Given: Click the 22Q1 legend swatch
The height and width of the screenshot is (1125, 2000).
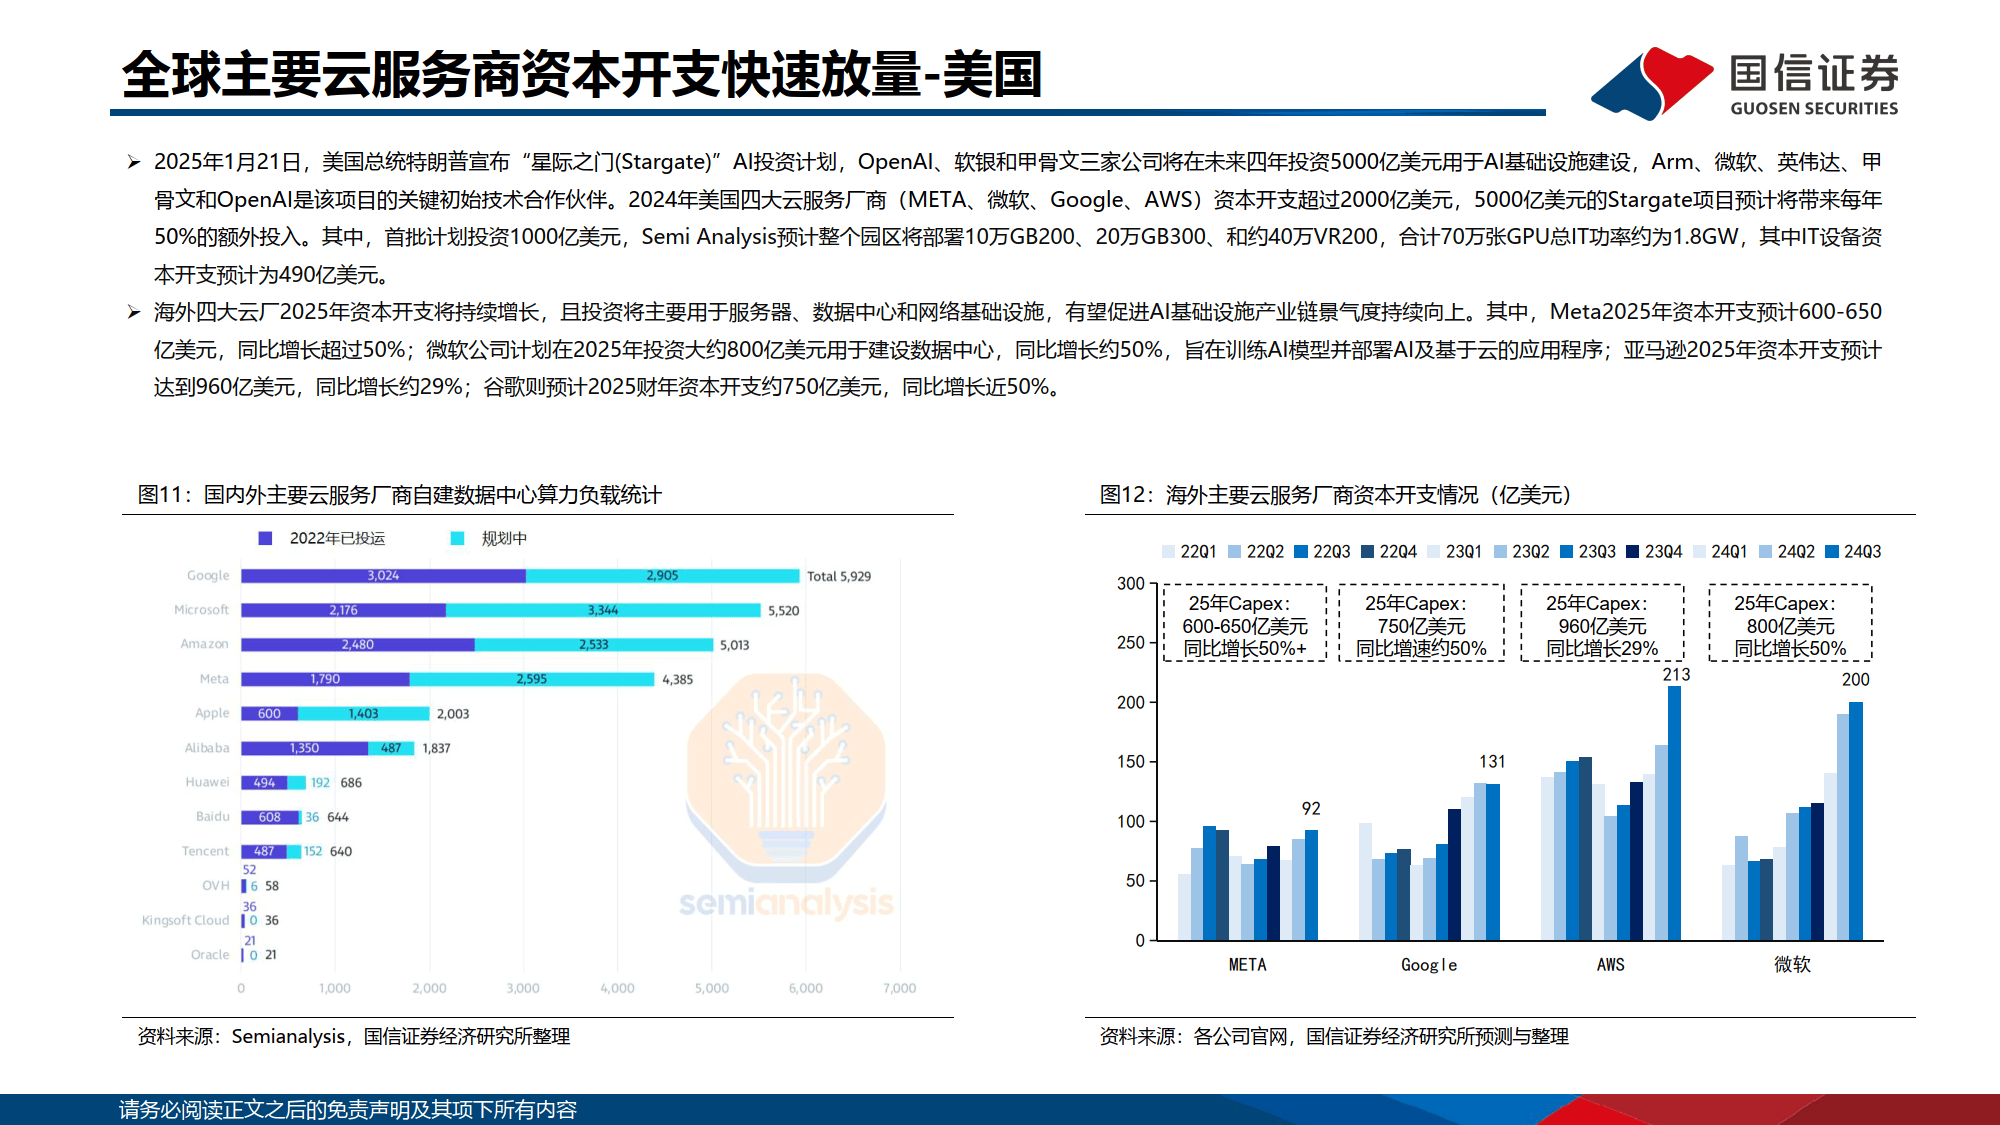Looking at the screenshot, I should (x=1168, y=552).
